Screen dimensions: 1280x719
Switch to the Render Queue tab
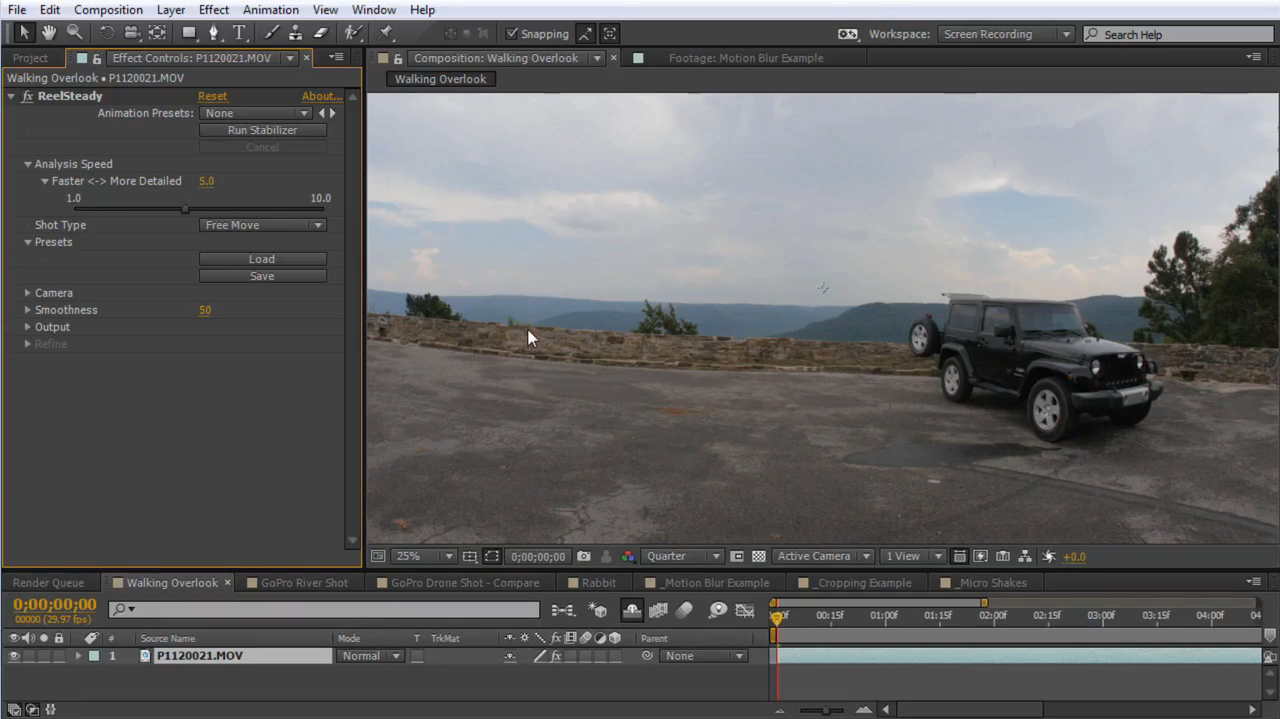pos(48,583)
